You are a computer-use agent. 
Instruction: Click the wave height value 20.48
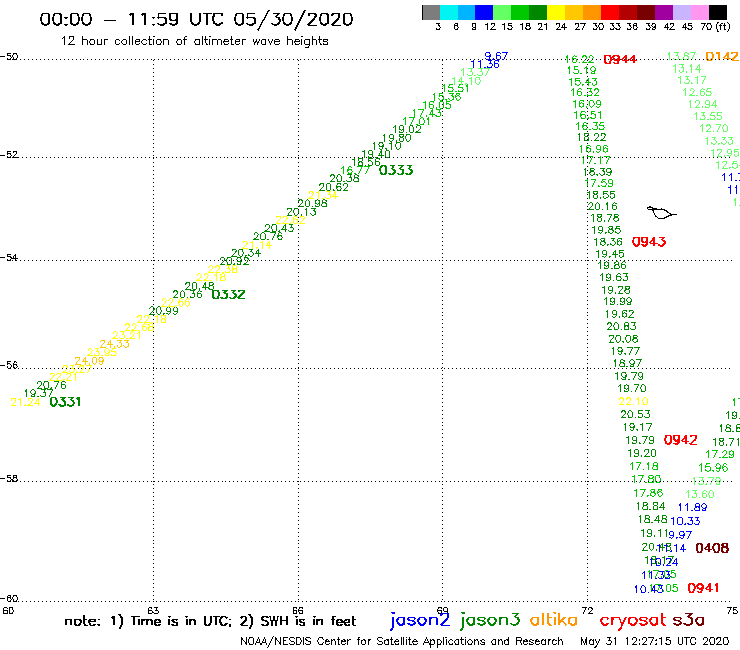(x=200, y=286)
